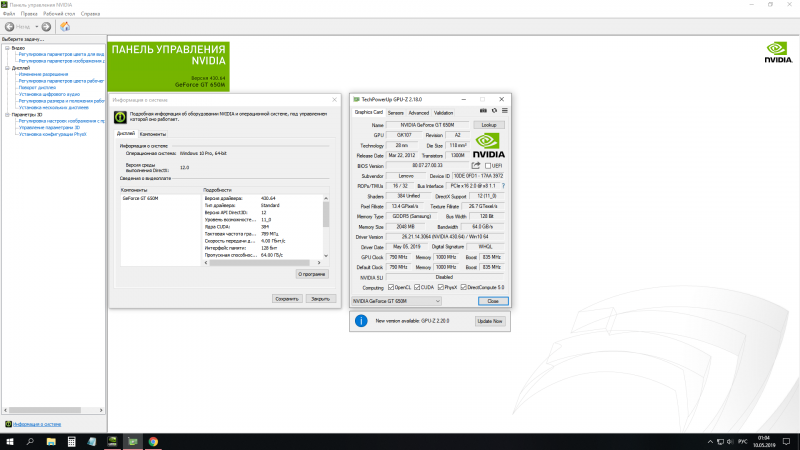Toggle the OpenCL checkbox
800x450 pixels.
point(392,287)
